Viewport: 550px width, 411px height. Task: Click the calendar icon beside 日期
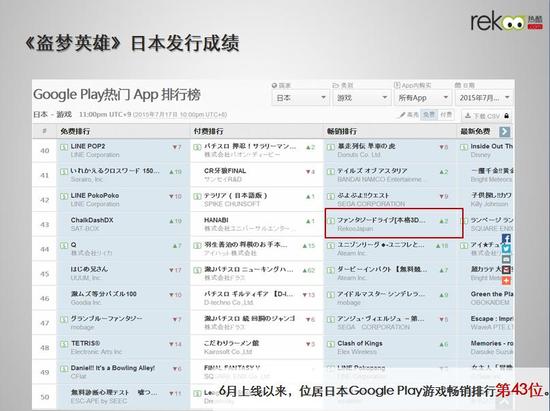(x=458, y=85)
